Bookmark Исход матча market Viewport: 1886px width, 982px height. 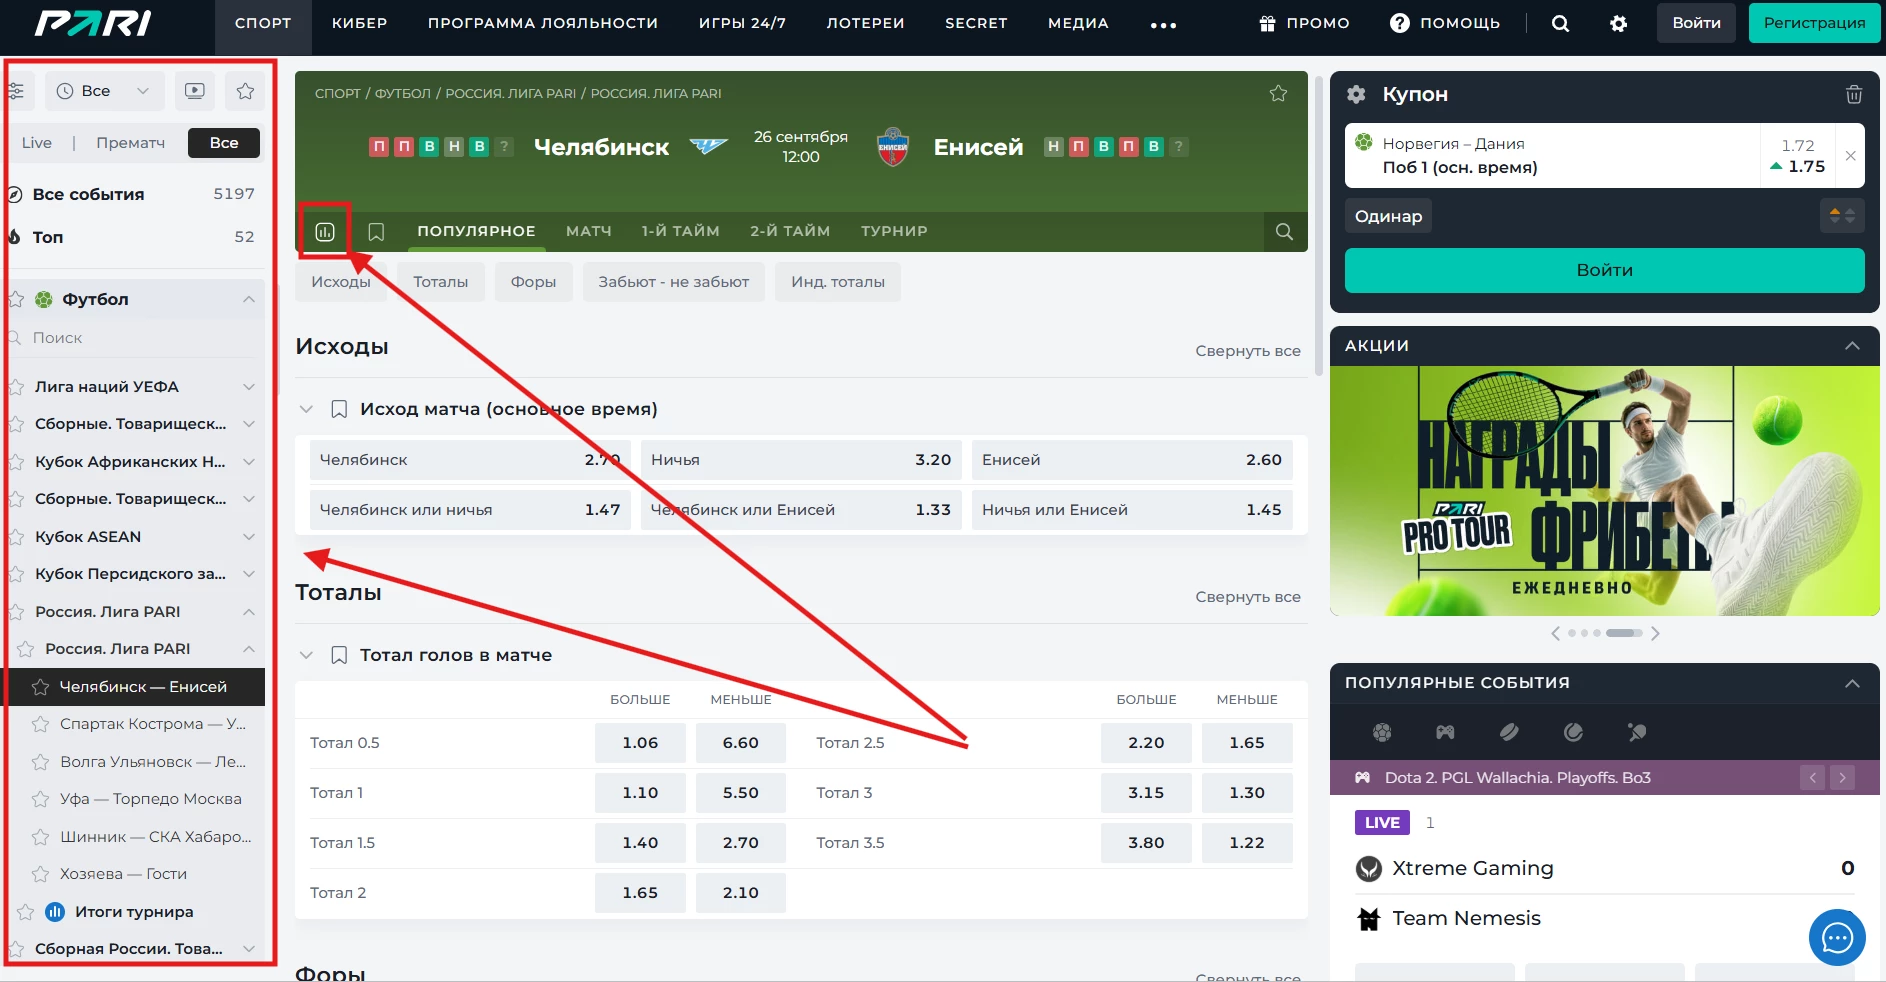click(339, 409)
